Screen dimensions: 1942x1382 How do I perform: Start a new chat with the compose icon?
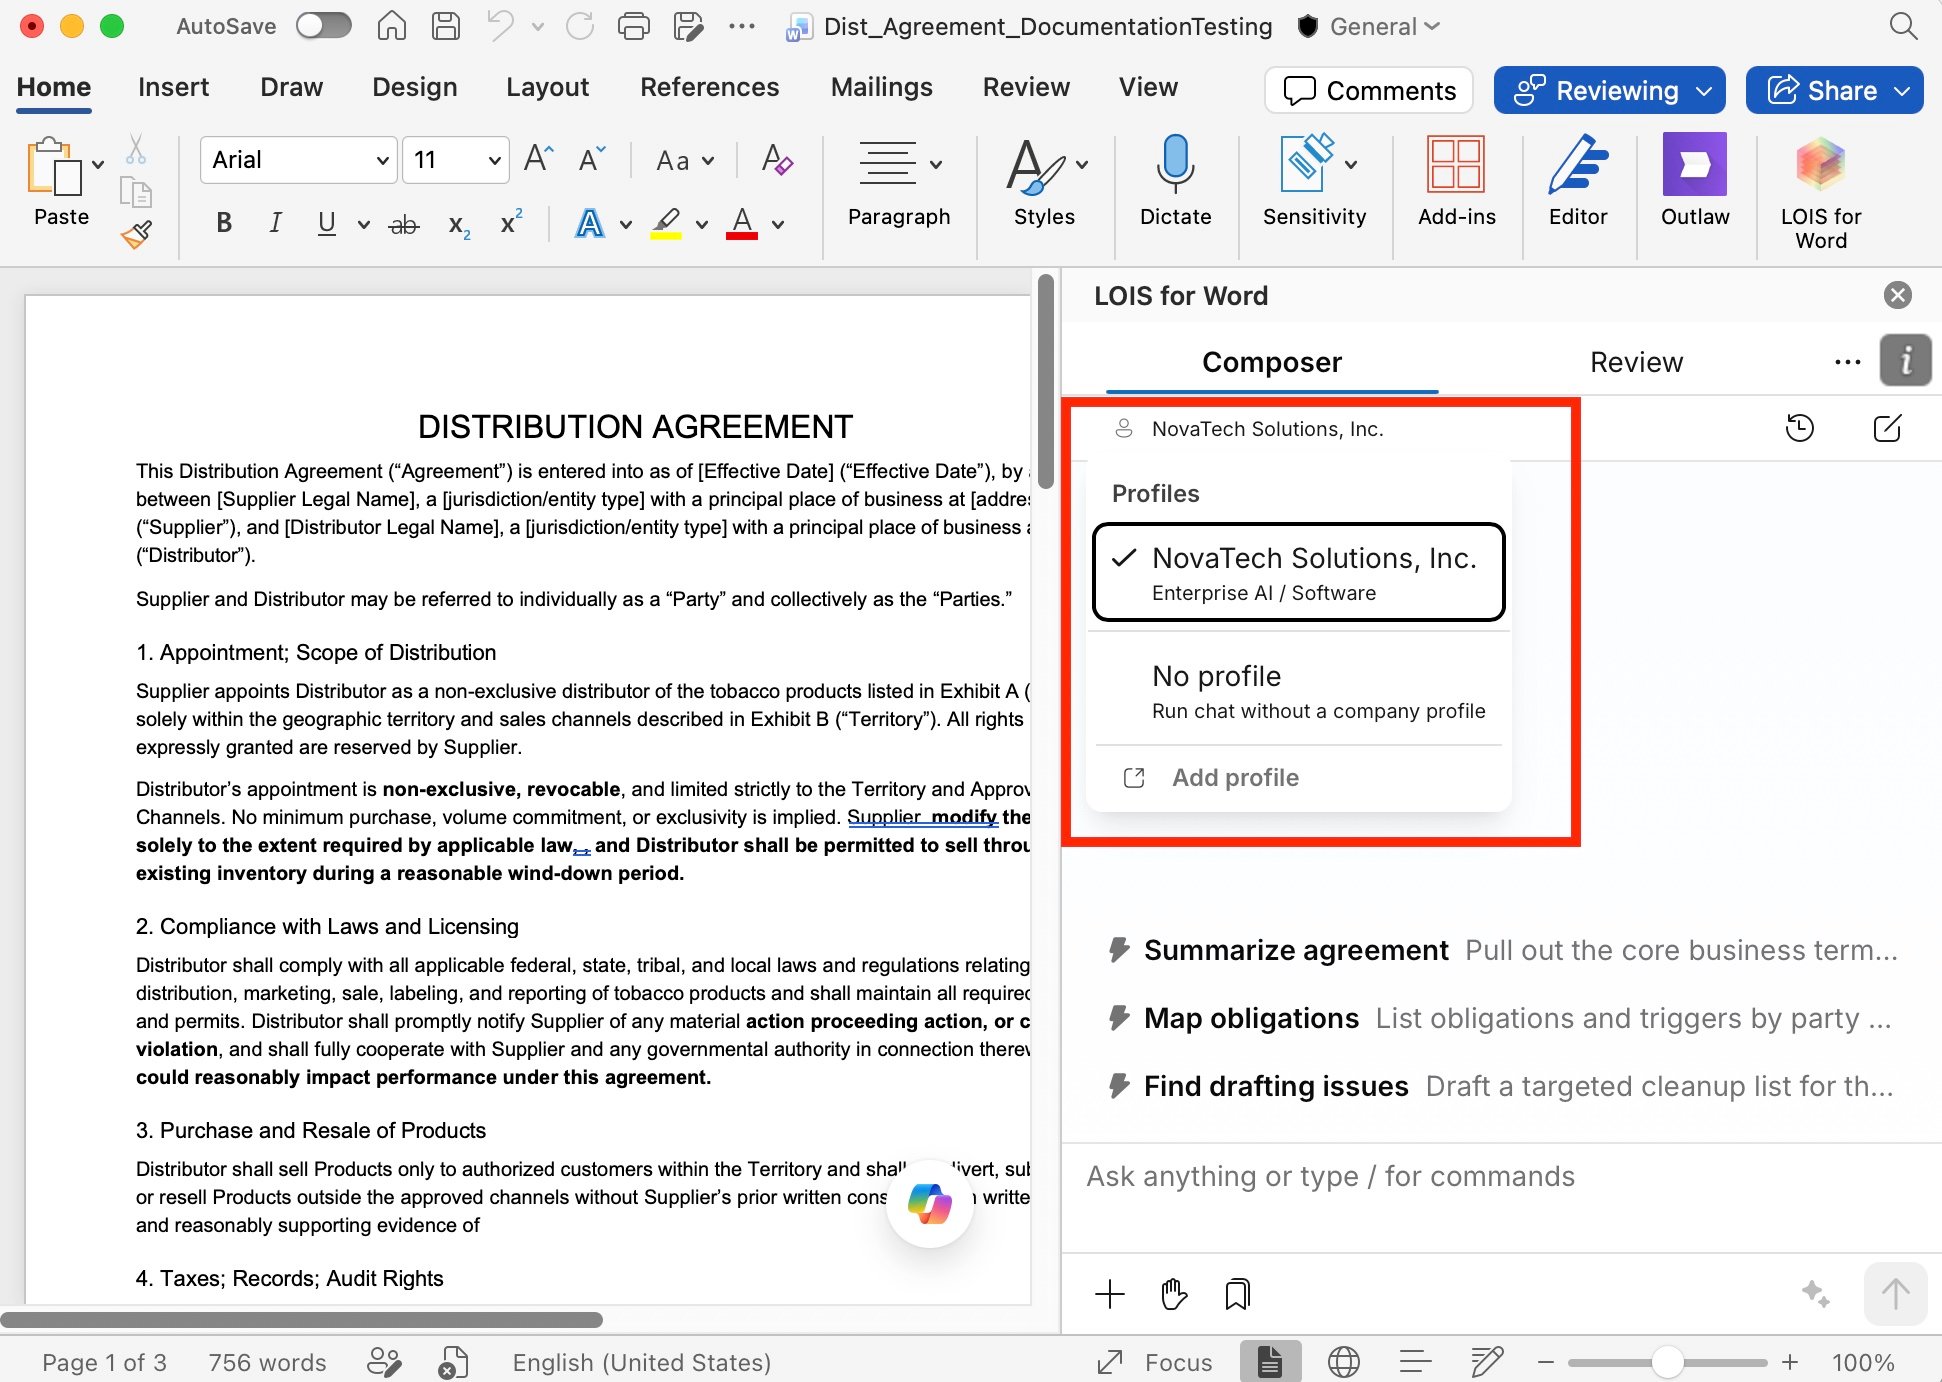[1888, 428]
